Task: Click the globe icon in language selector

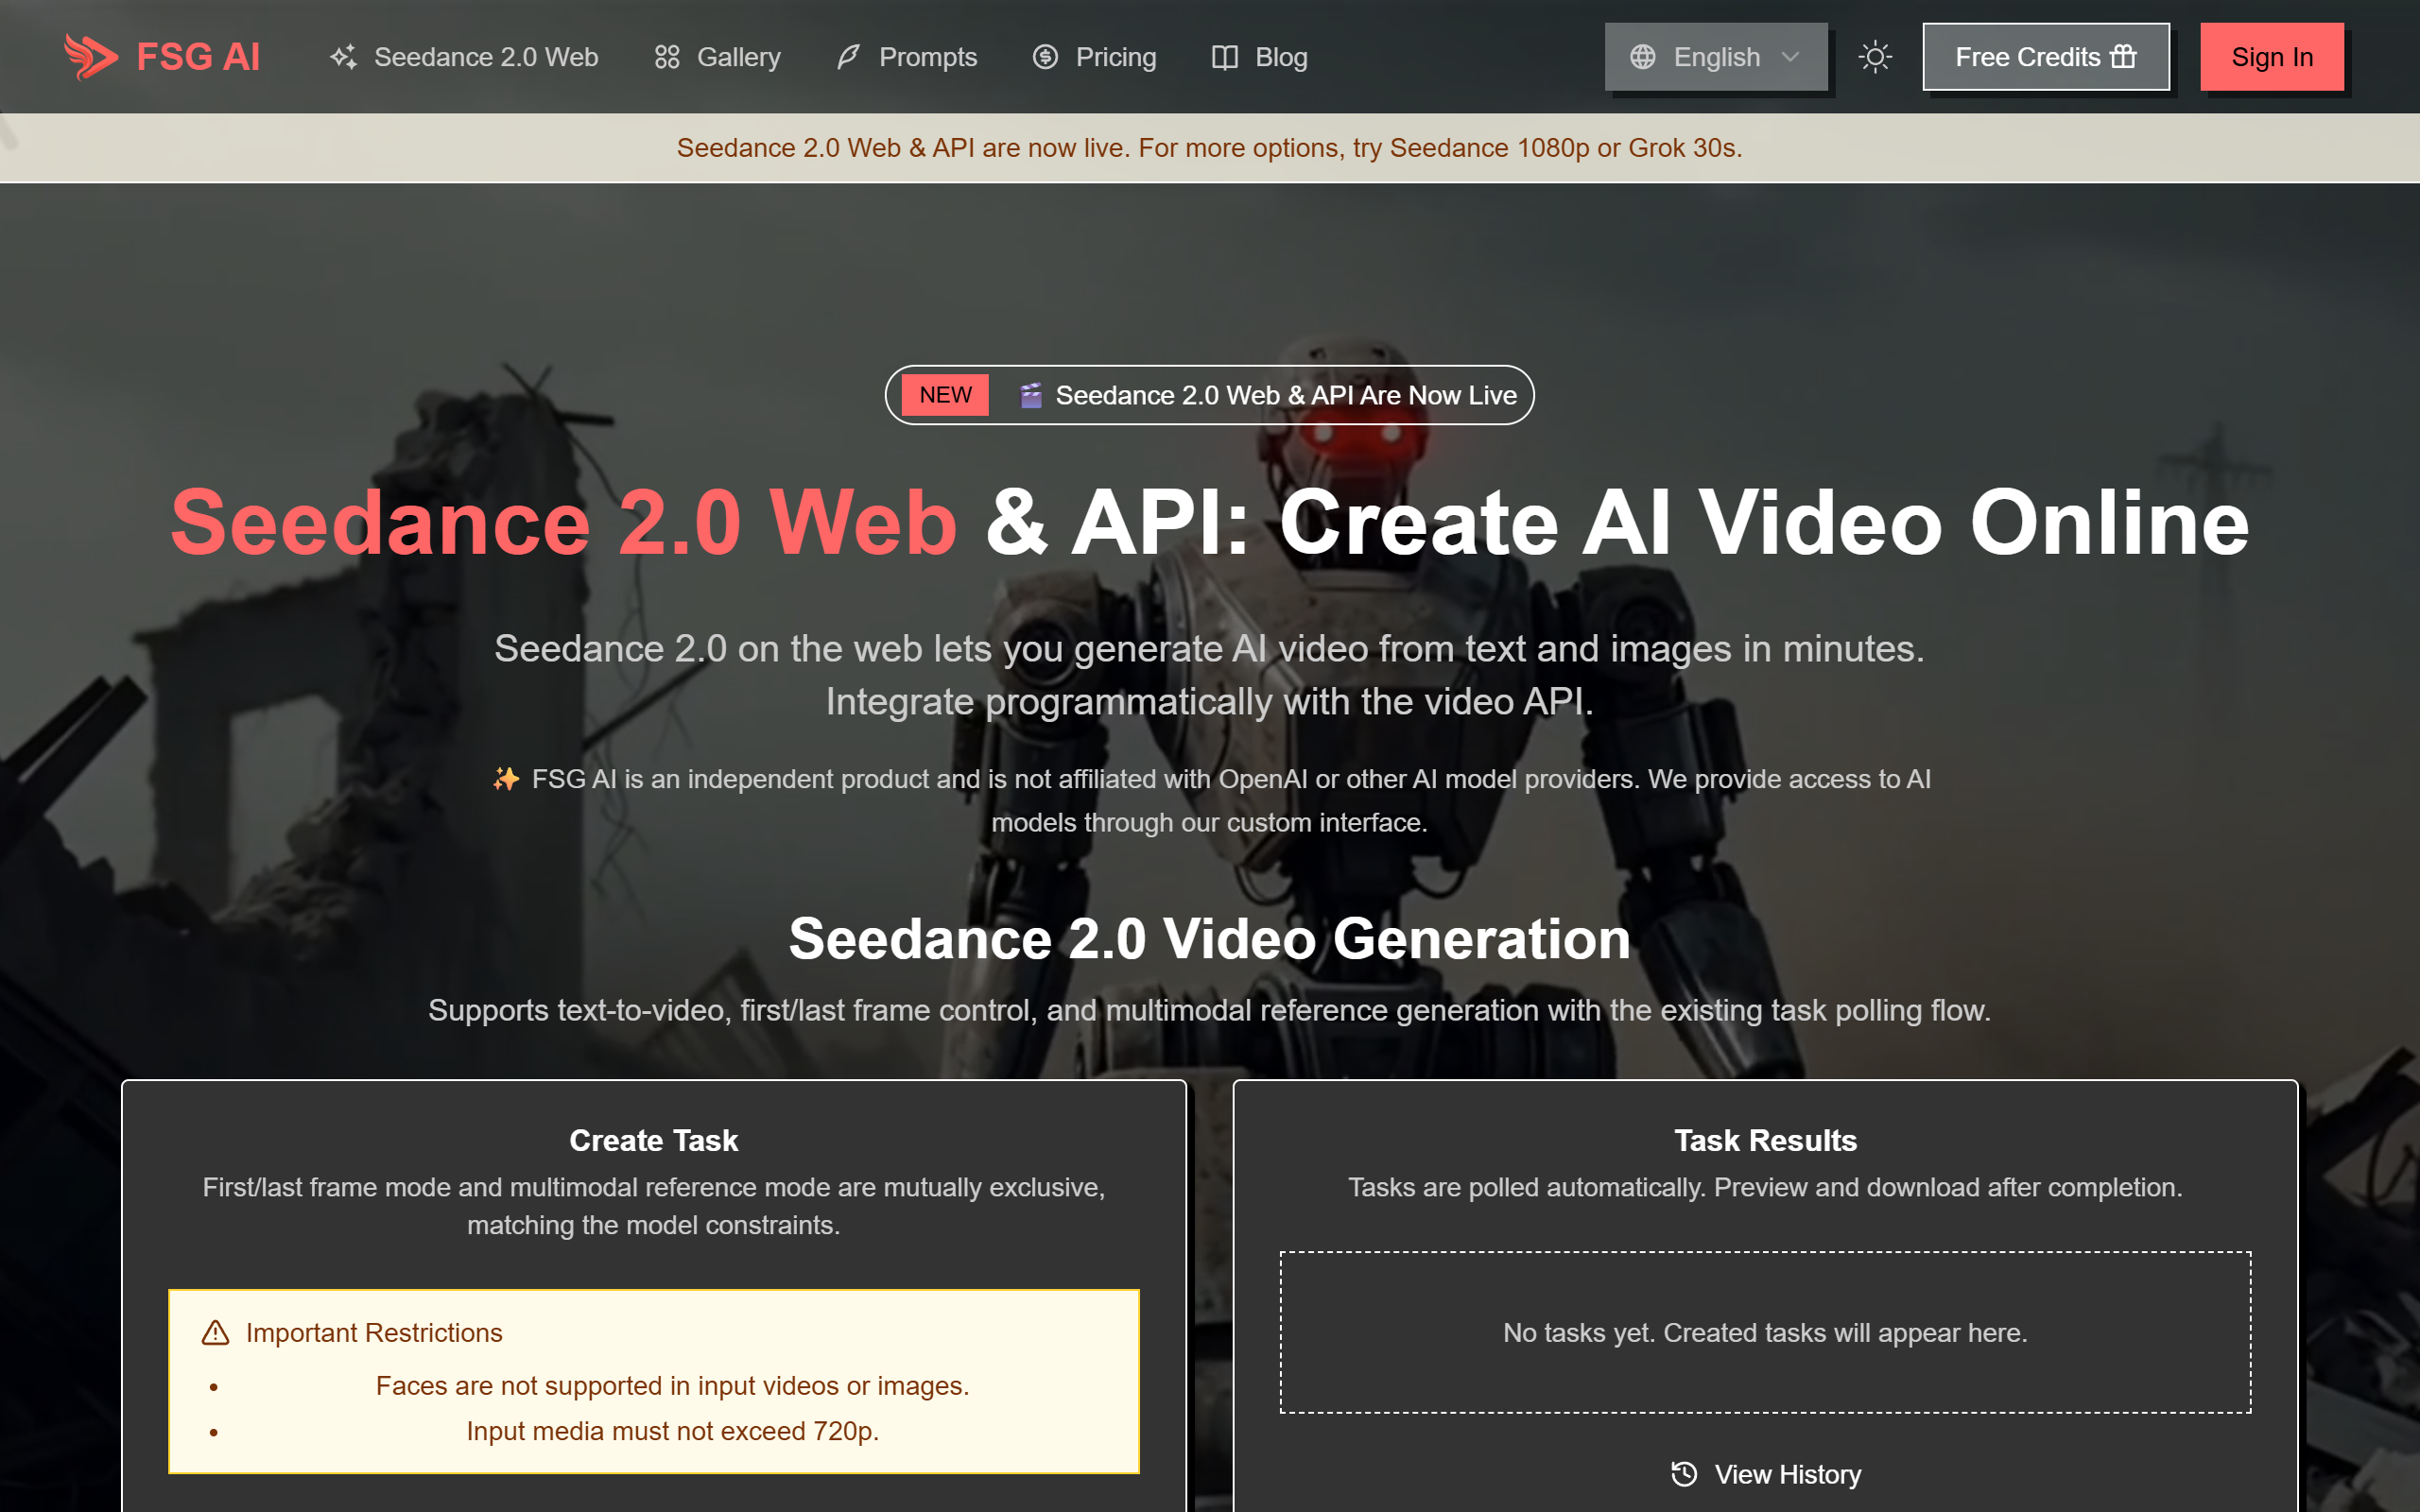Action: click(x=1643, y=57)
